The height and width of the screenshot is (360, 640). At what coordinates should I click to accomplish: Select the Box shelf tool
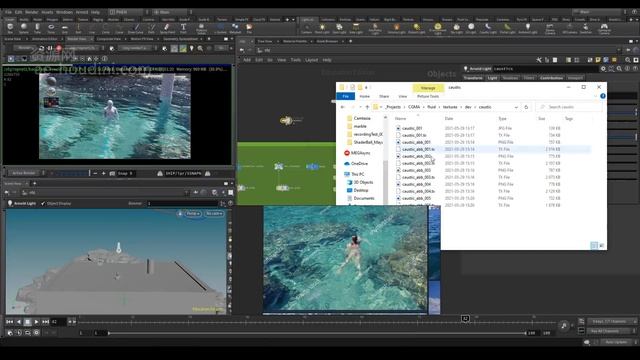point(10,29)
